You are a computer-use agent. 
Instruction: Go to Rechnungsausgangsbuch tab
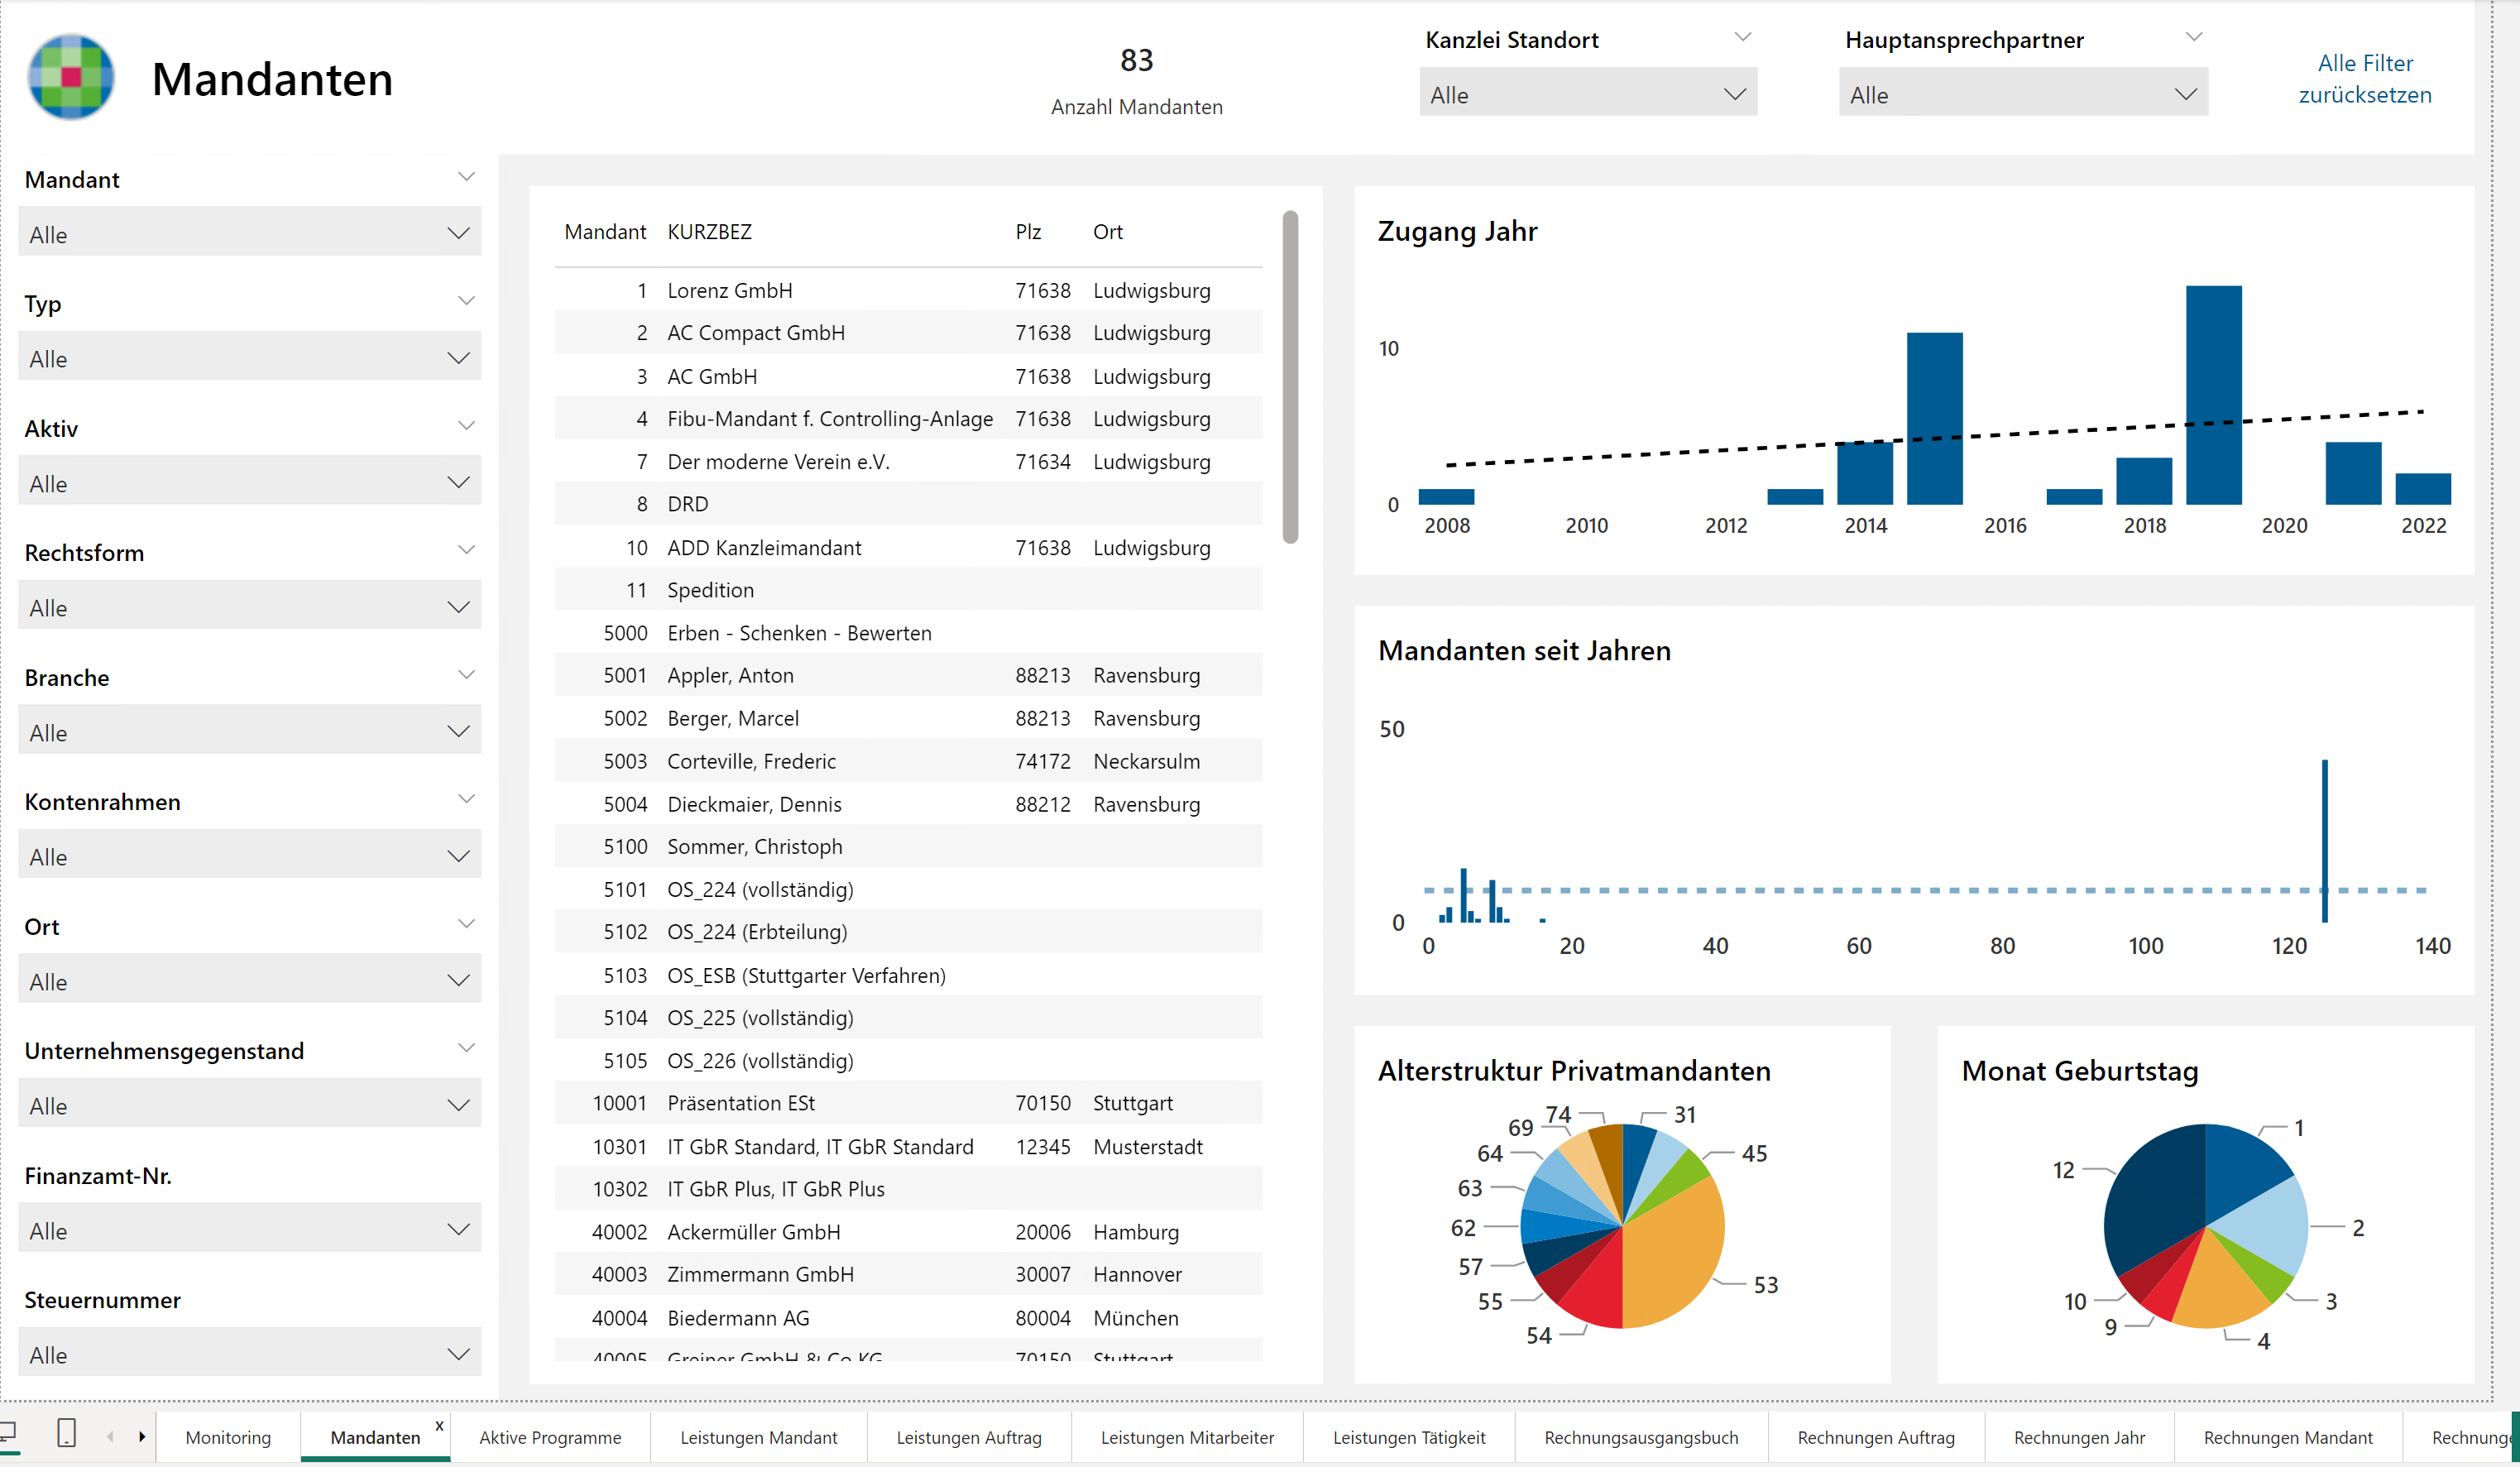(x=1641, y=1437)
